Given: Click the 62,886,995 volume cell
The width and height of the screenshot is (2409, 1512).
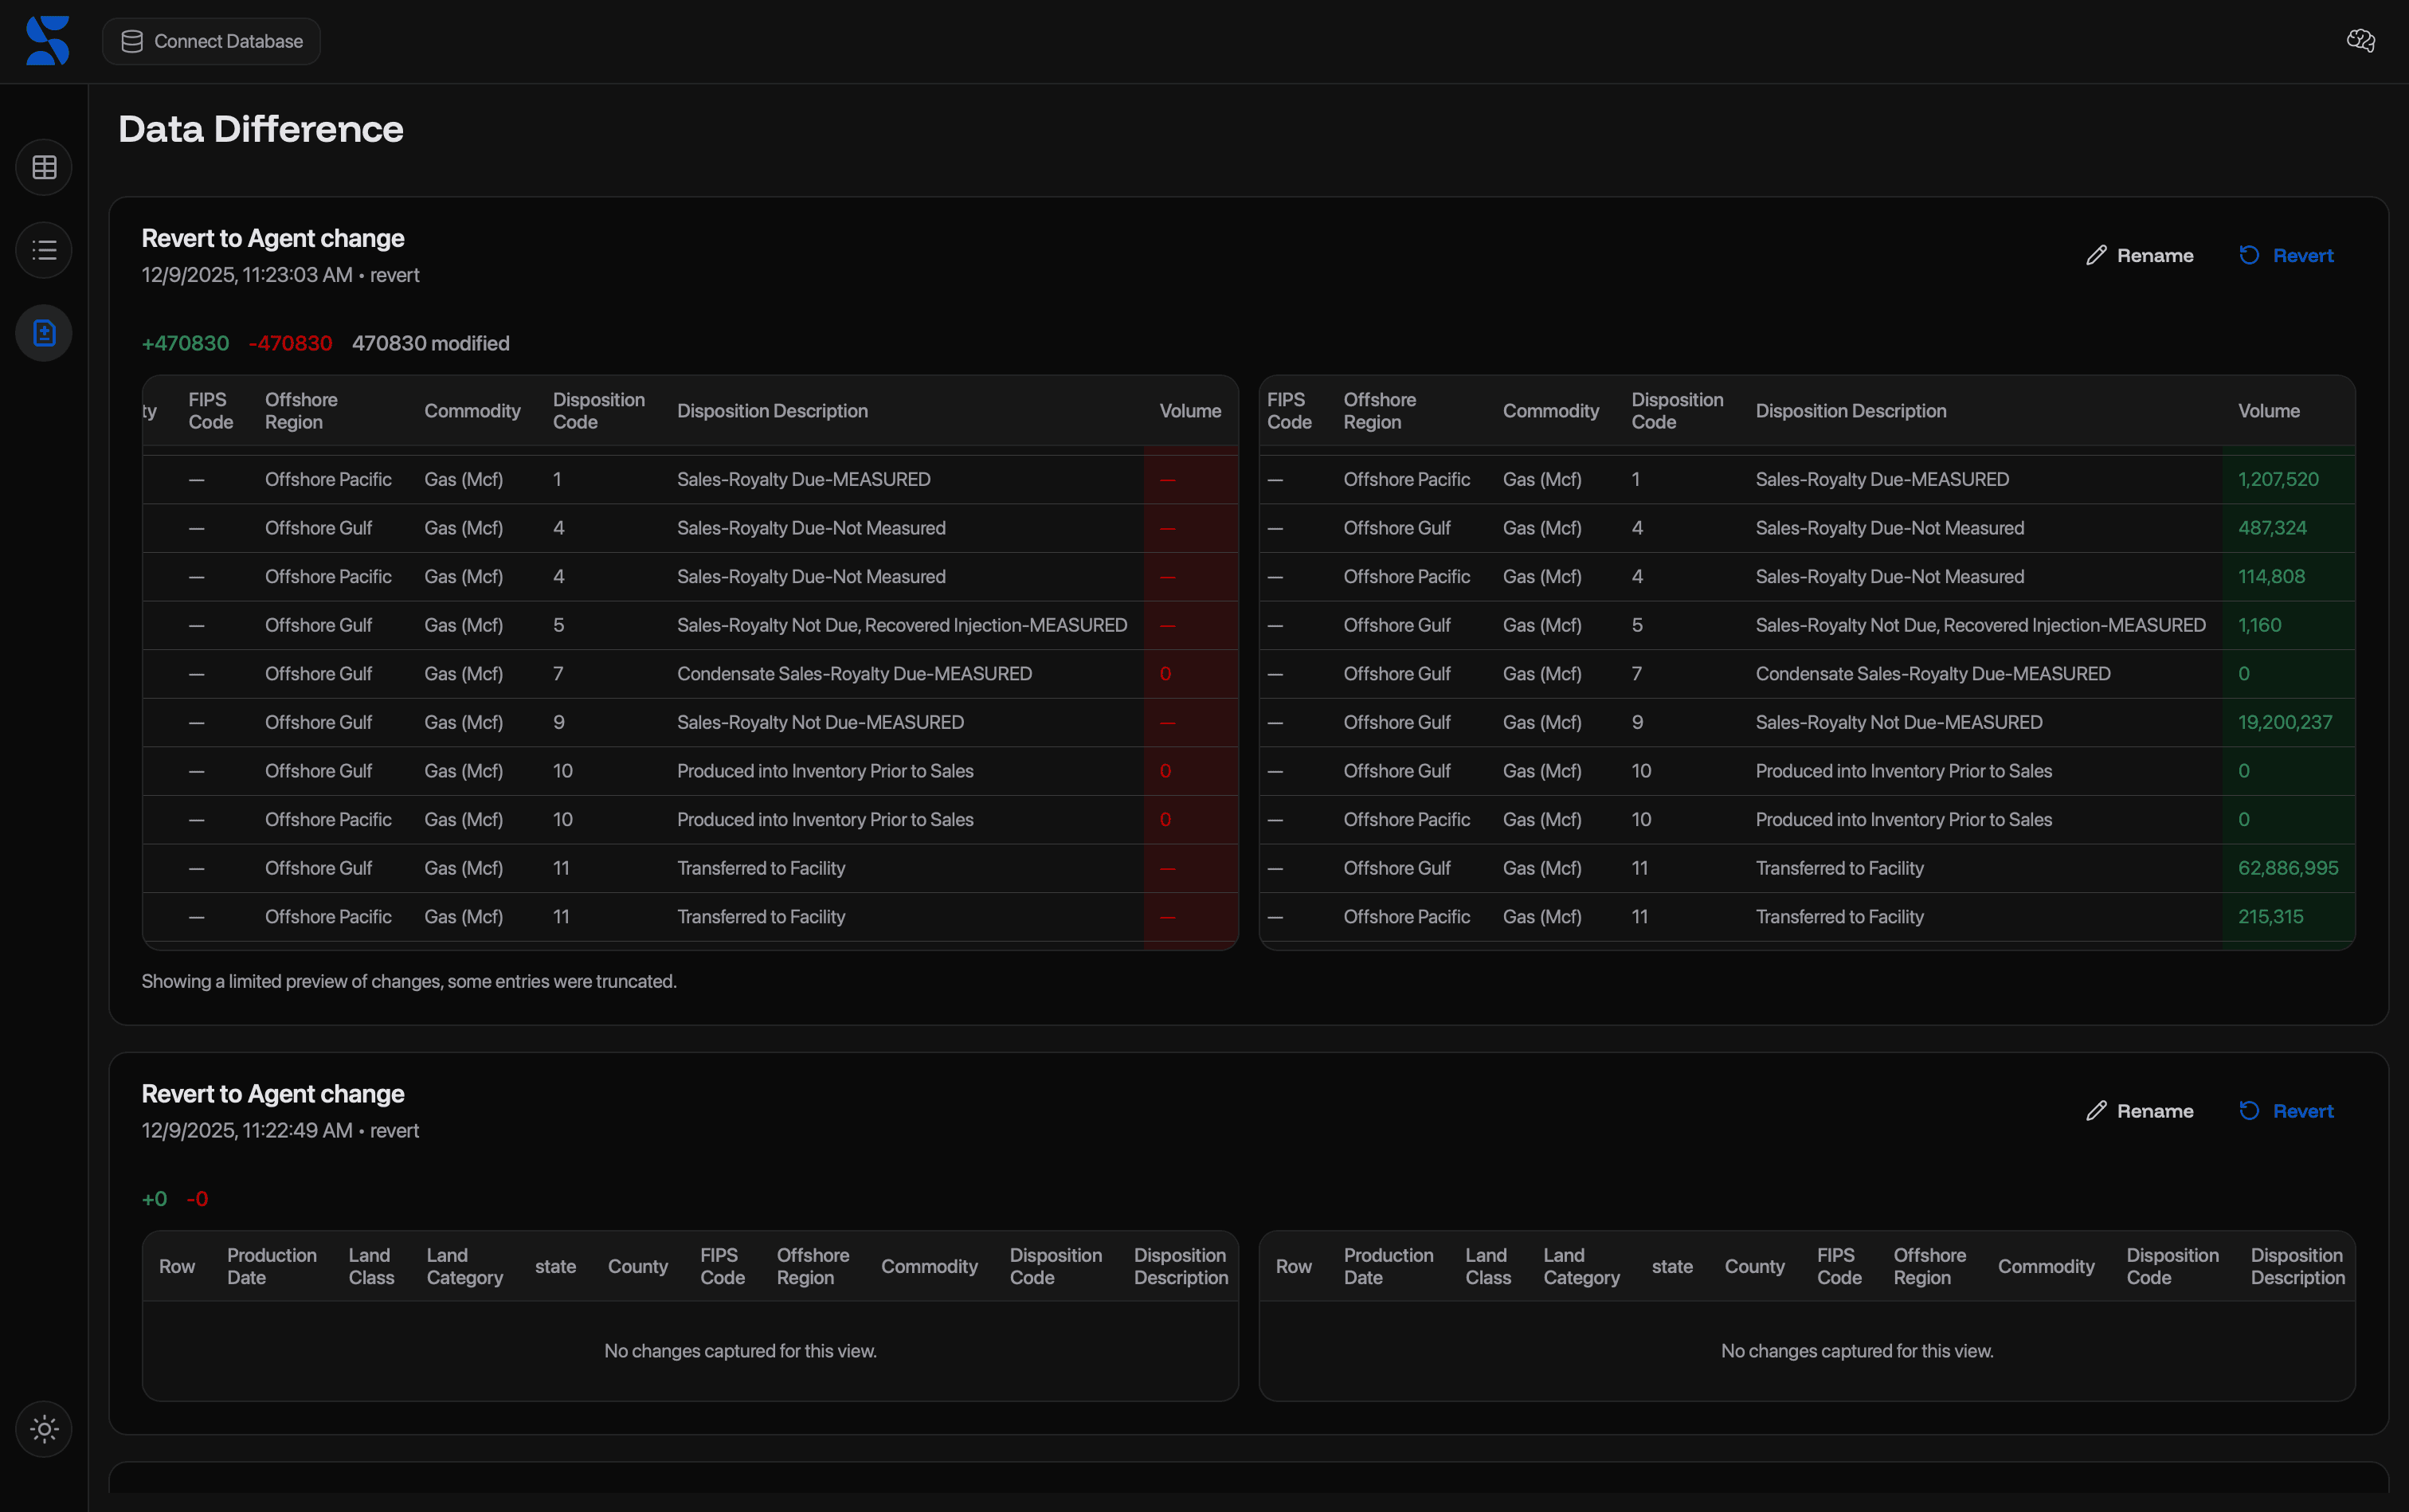Looking at the screenshot, I should (x=2287, y=868).
